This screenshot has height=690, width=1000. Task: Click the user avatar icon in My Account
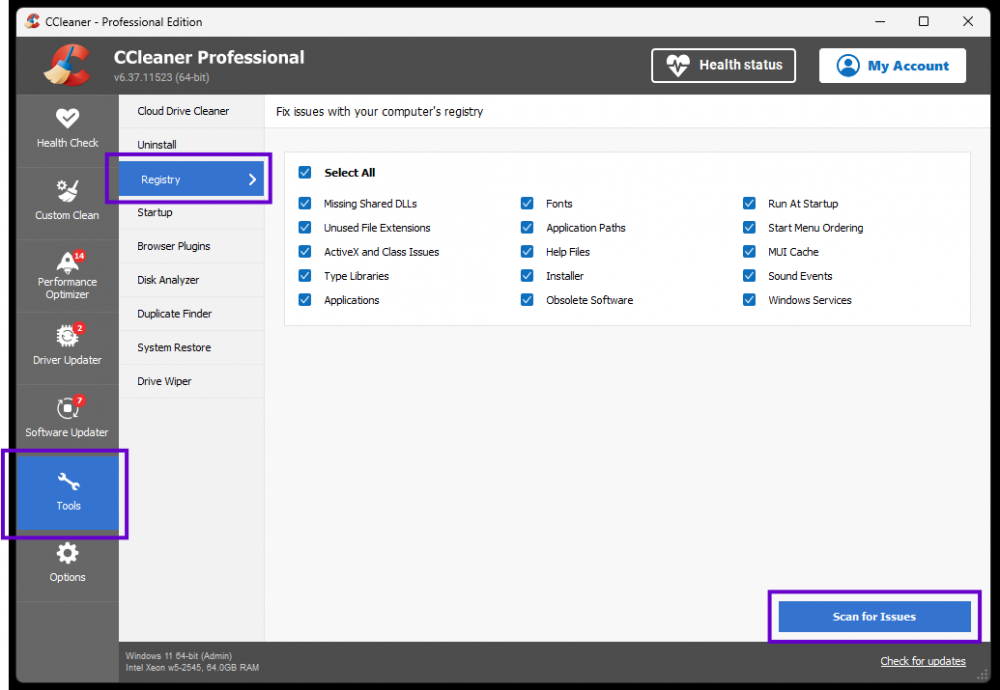[848, 65]
